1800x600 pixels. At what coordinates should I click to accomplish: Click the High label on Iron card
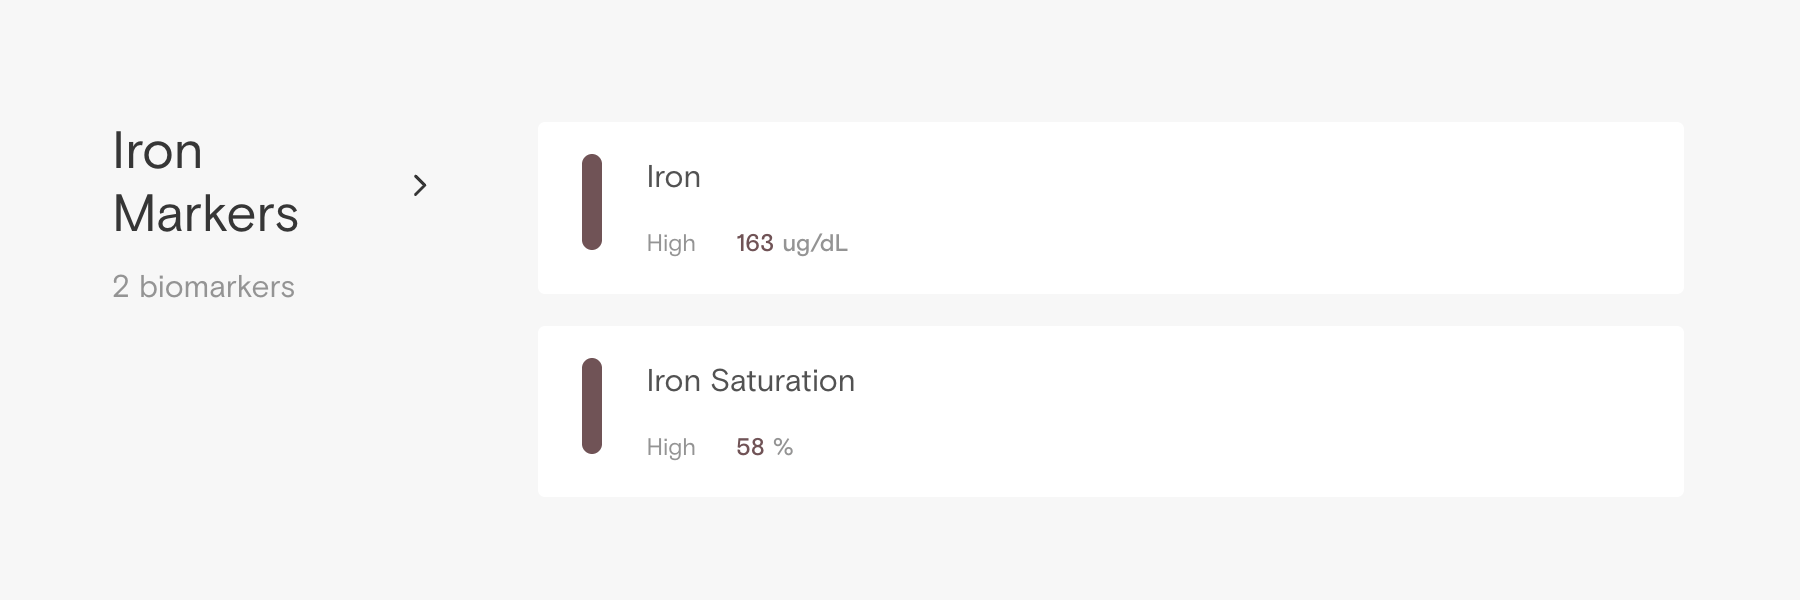click(670, 243)
